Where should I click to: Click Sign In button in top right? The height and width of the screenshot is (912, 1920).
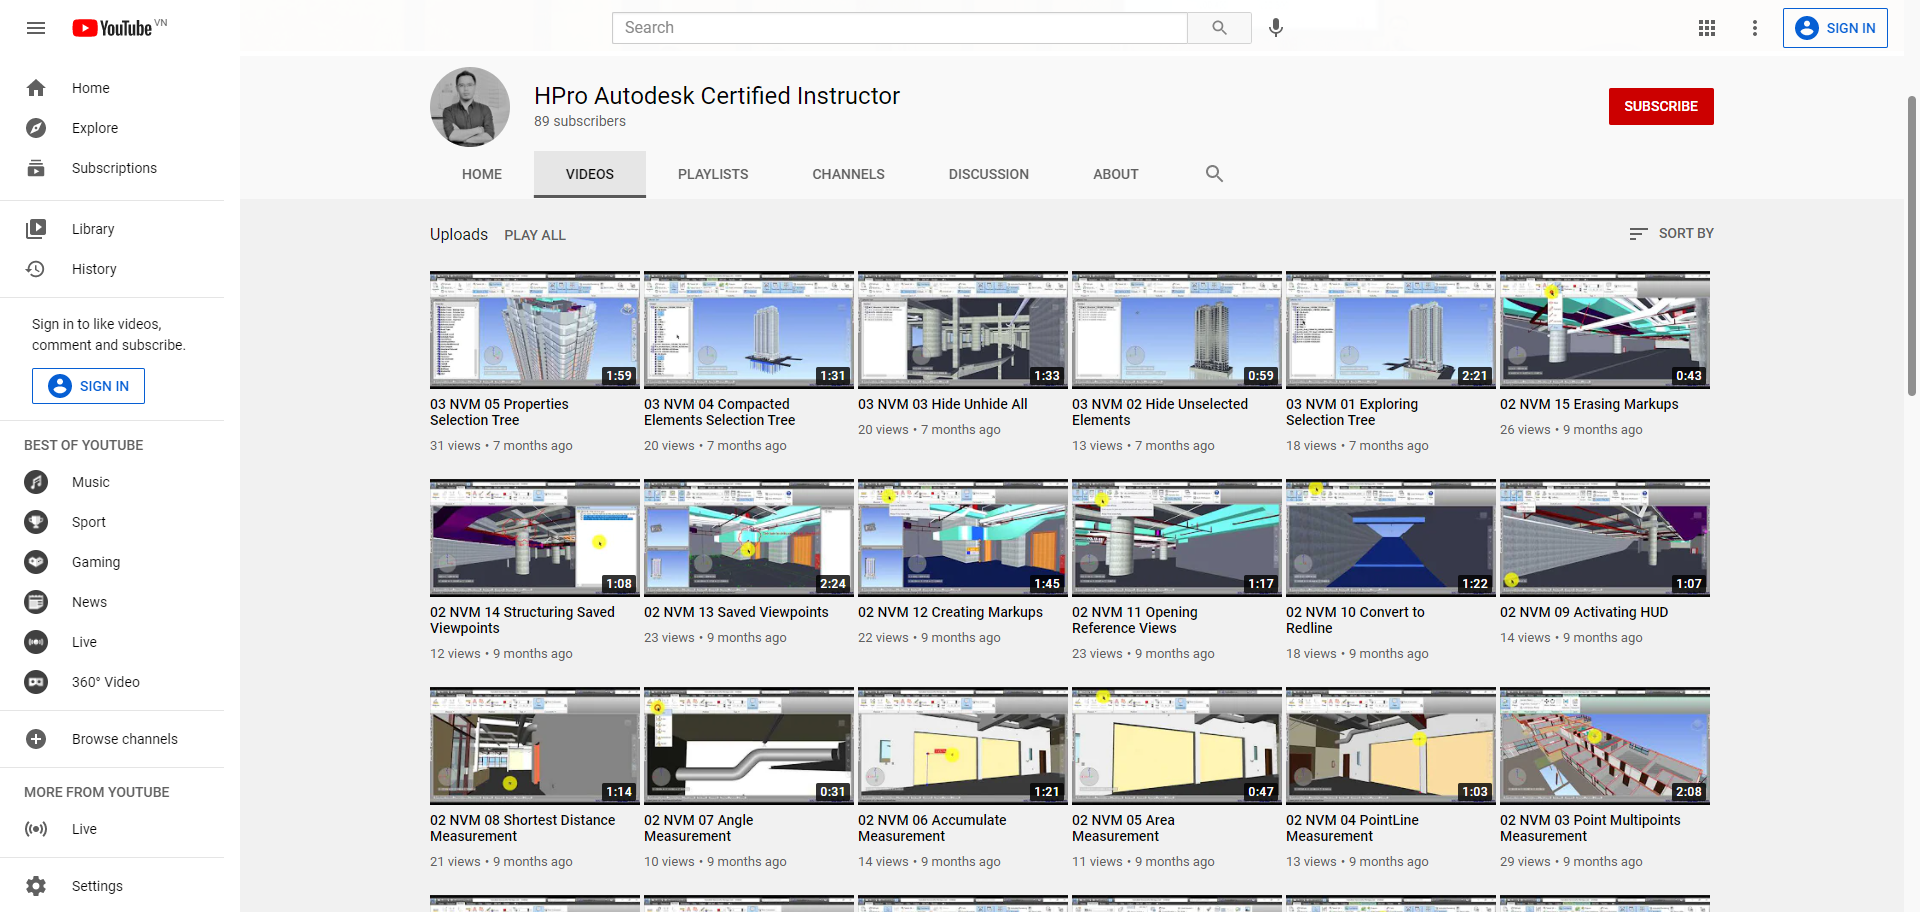(1834, 28)
